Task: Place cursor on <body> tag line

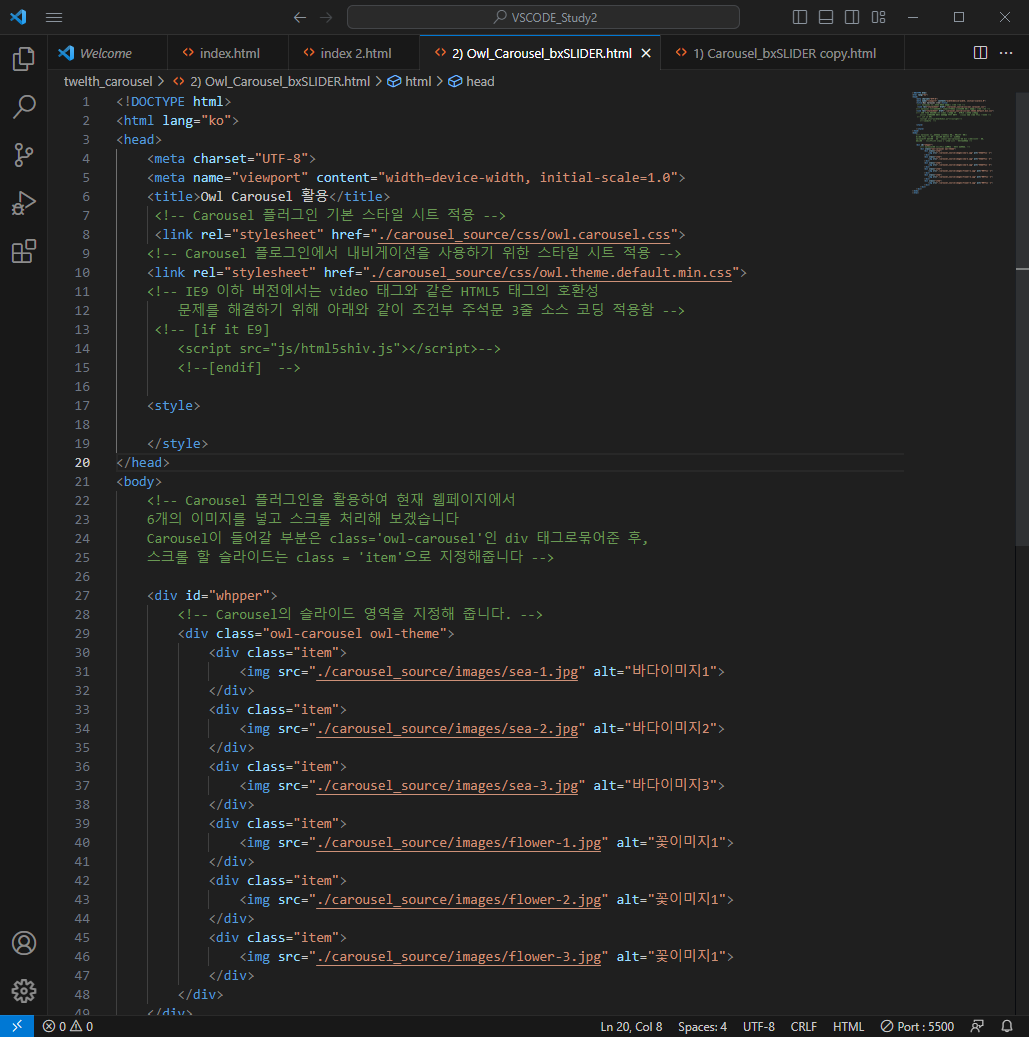Action: 139,482
